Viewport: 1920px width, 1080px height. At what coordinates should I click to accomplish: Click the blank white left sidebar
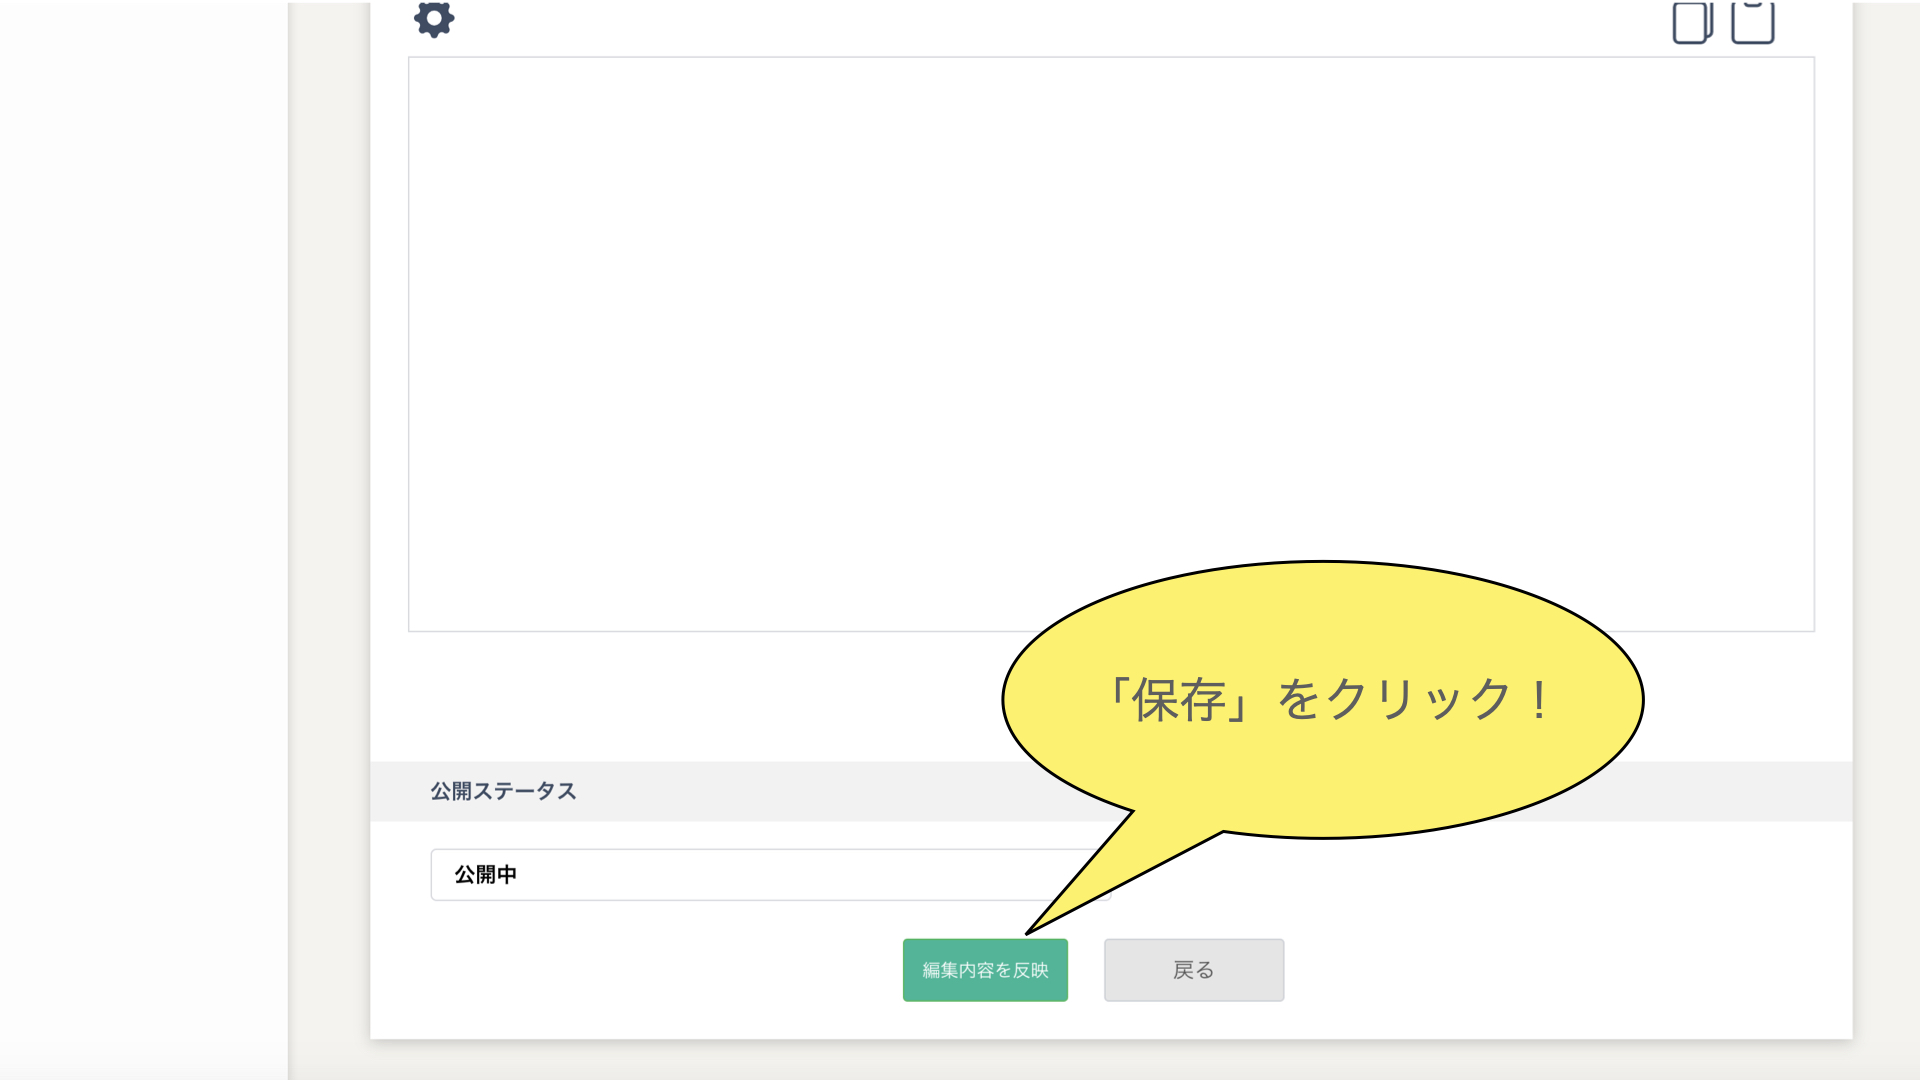143,540
